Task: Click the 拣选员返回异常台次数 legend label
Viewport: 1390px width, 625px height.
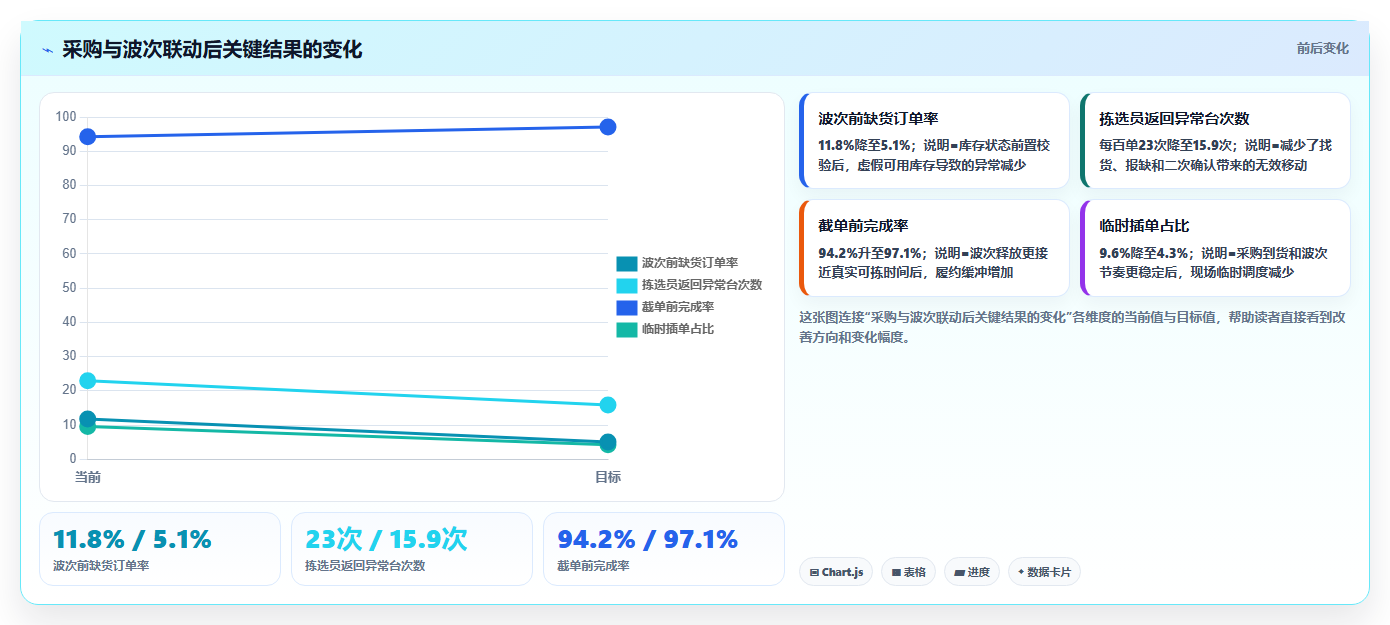Action: click(x=702, y=285)
